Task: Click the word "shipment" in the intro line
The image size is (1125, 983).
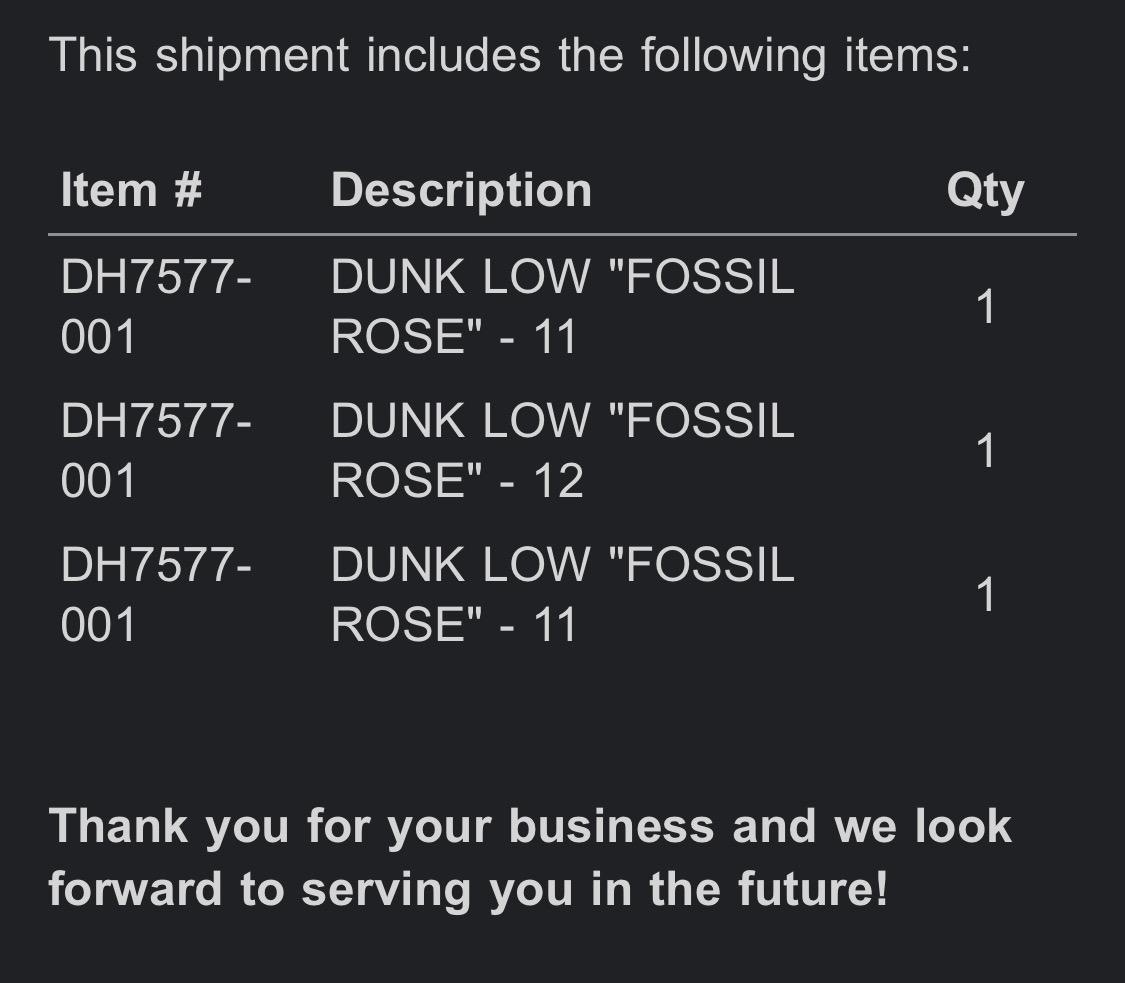Action: pyautogui.click(x=252, y=55)
